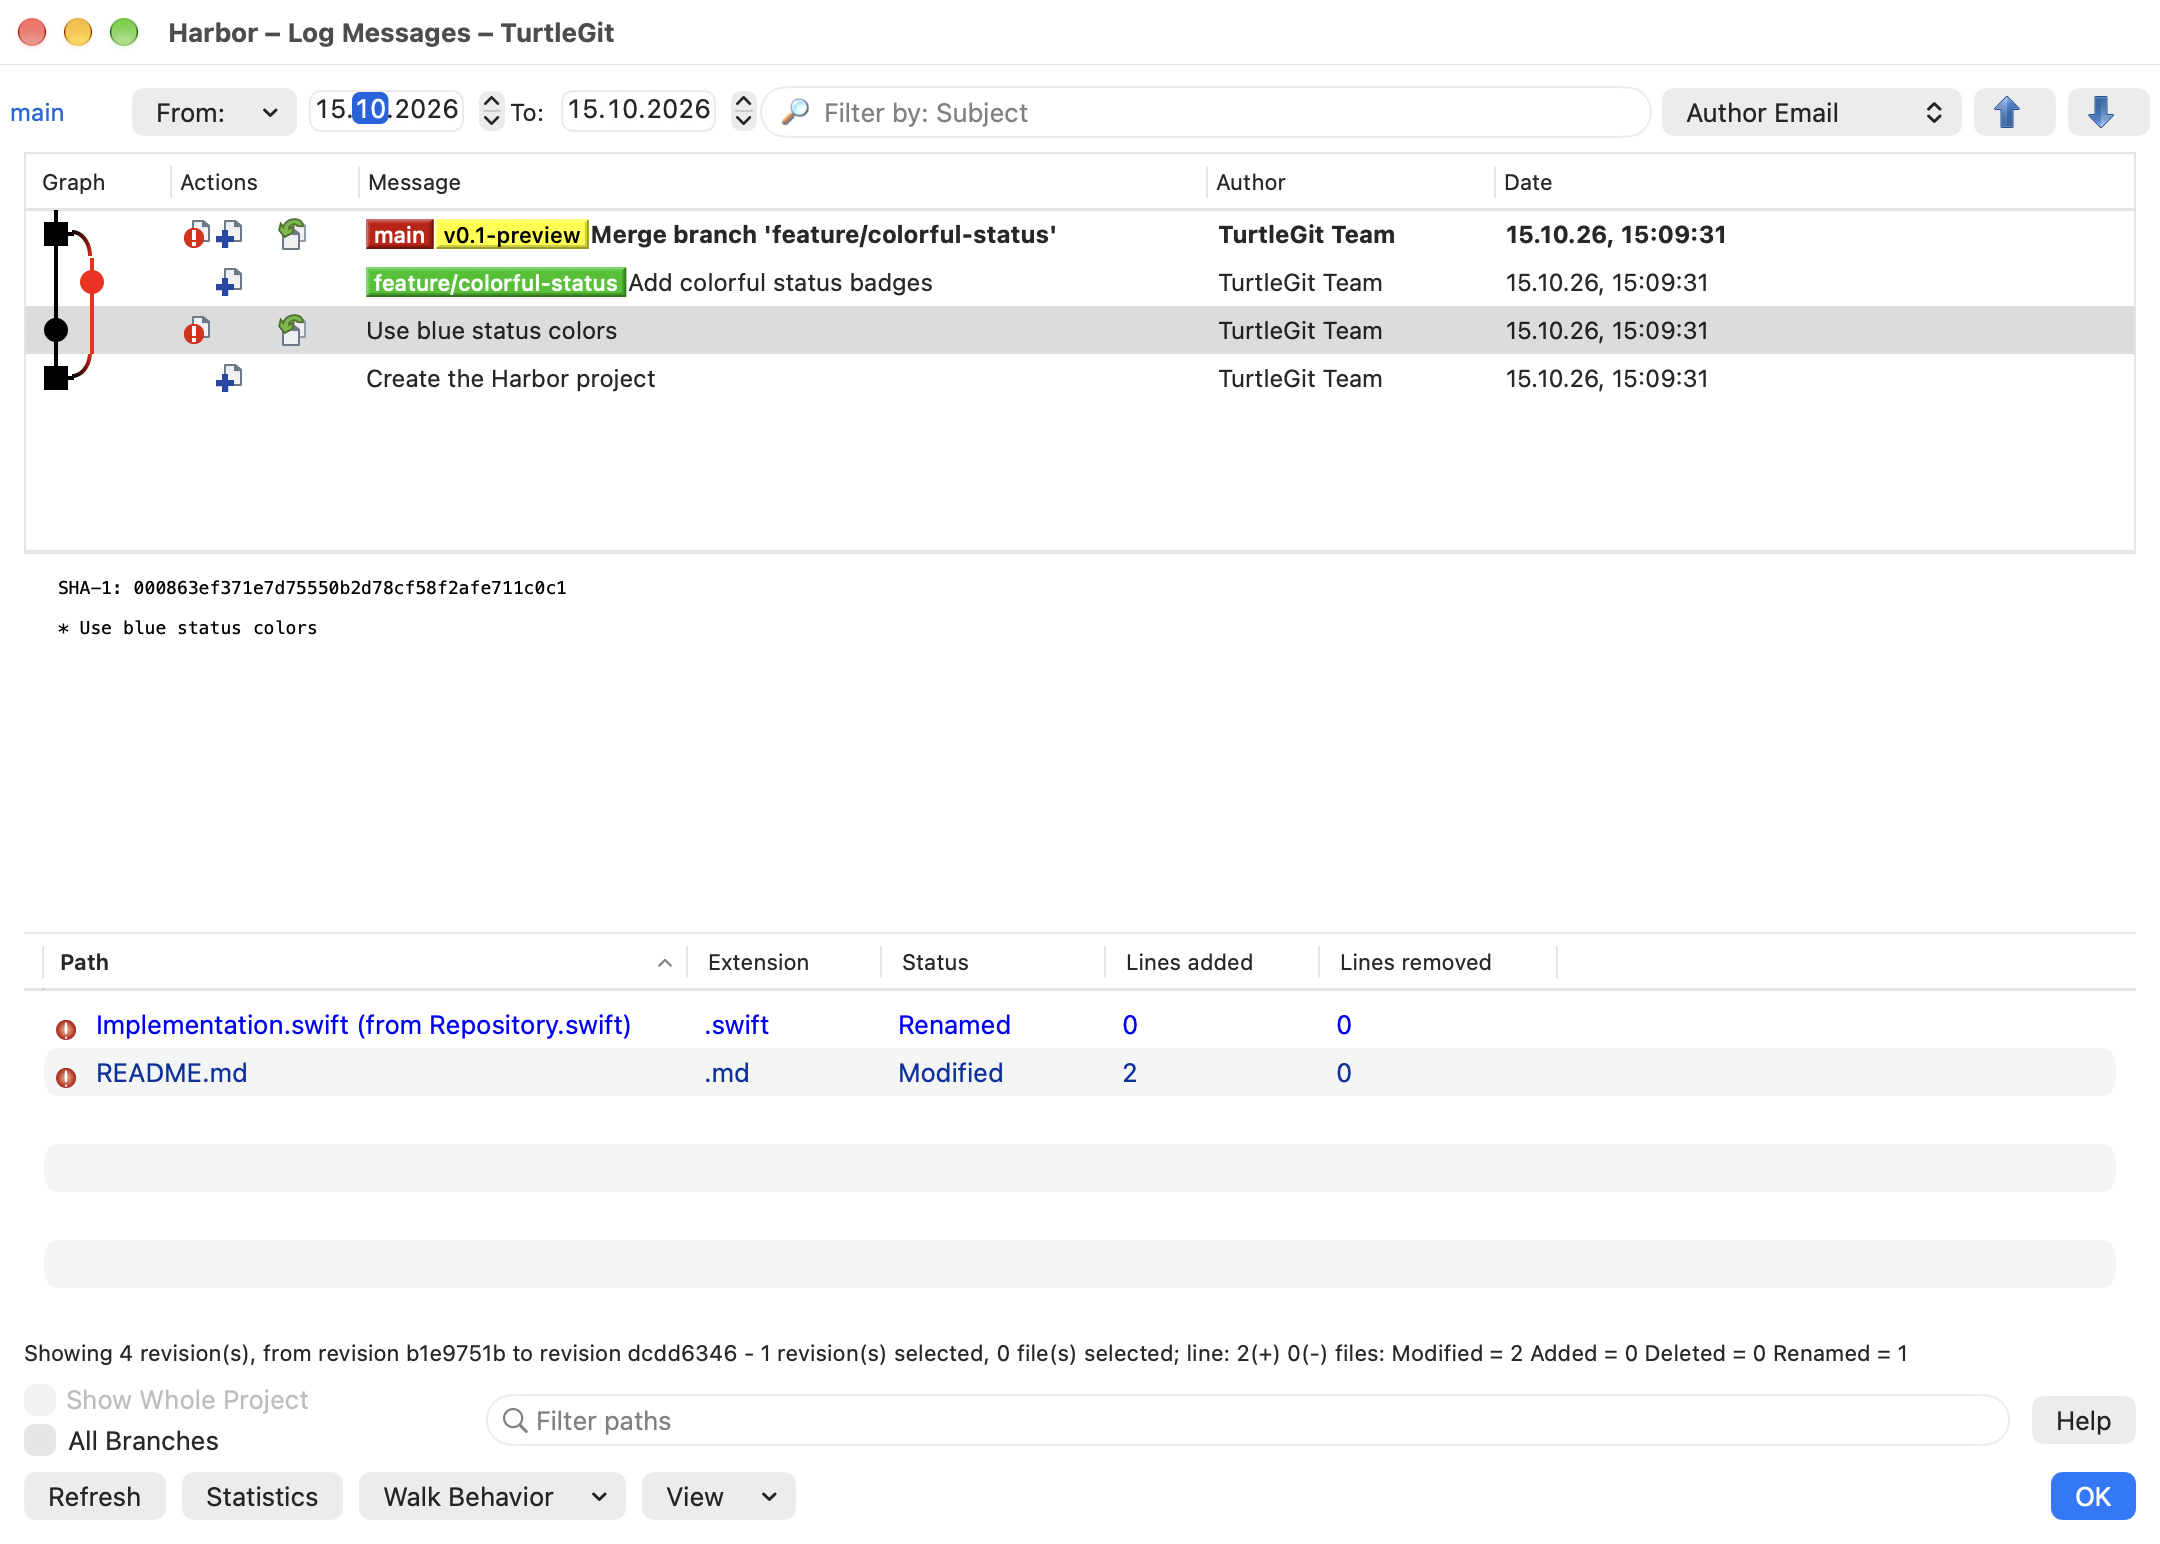Click the magnifier icon in Subject filter
Screen dimensions: 2160x1544
[x=795, y=112]
